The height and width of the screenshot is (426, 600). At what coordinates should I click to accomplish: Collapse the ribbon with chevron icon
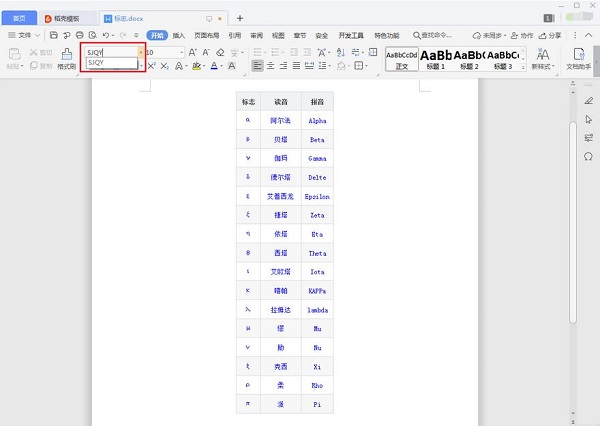pyautogui.click(x=589, y=35)
